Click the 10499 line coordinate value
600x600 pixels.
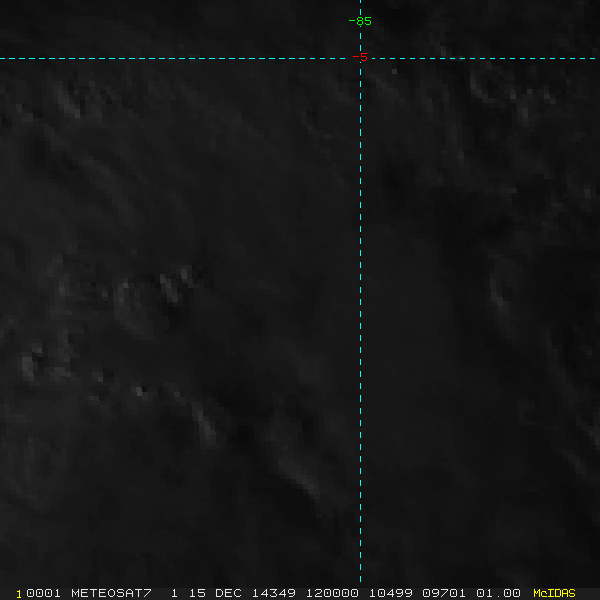point(385,593)
